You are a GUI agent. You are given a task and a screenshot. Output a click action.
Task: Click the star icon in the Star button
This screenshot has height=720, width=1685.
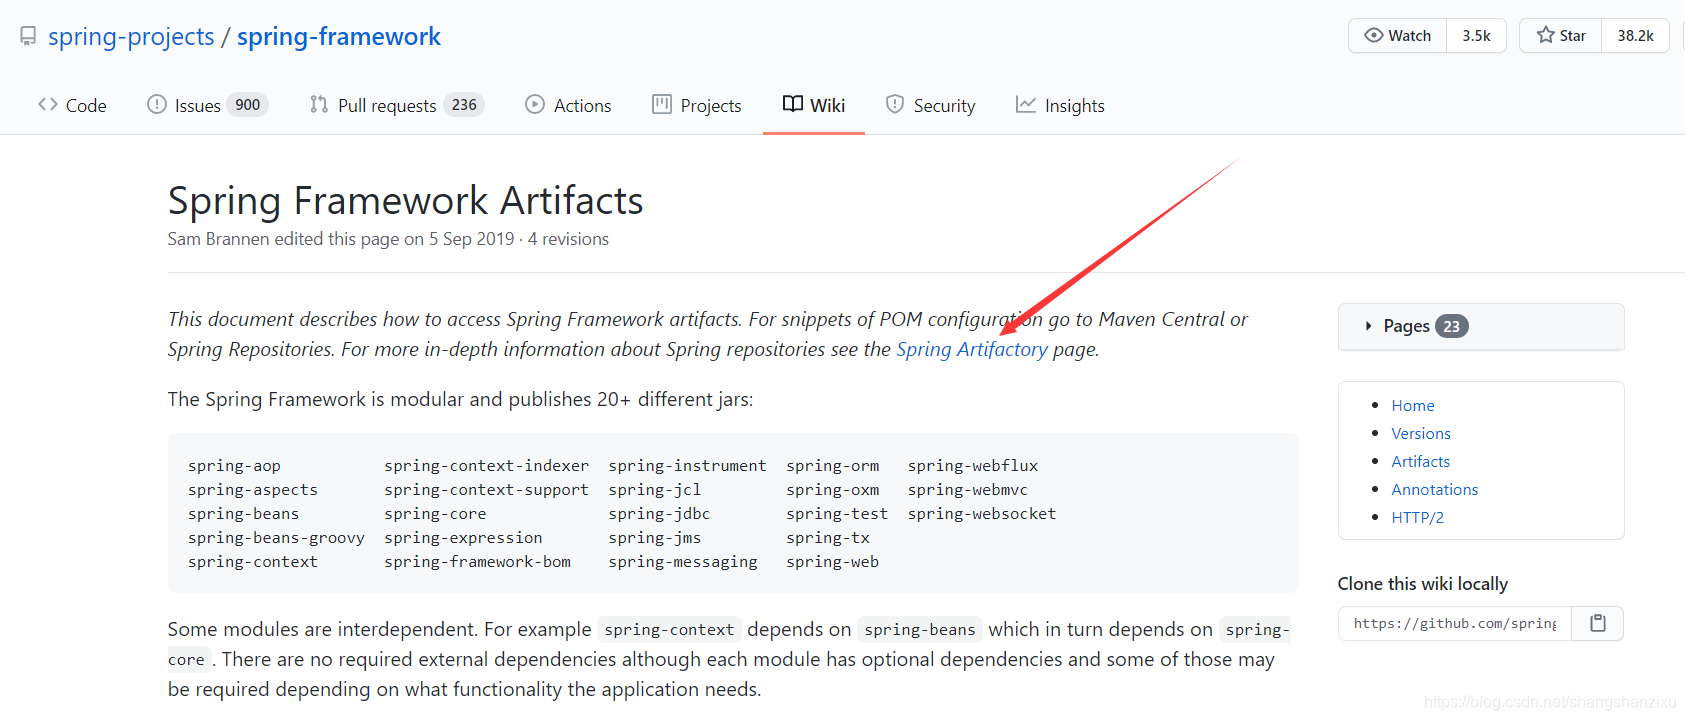(1546, 35)
